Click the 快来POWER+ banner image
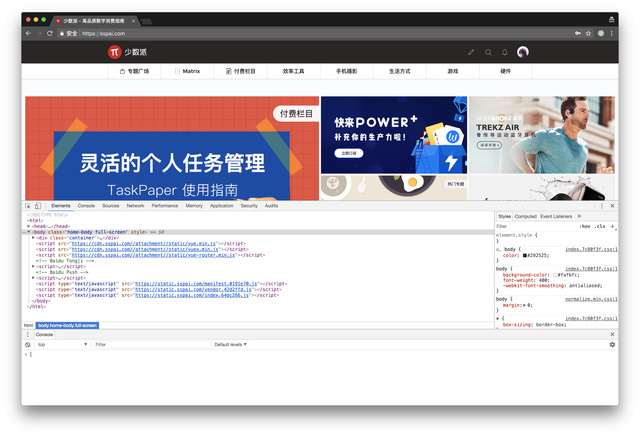 pos(394,135)
